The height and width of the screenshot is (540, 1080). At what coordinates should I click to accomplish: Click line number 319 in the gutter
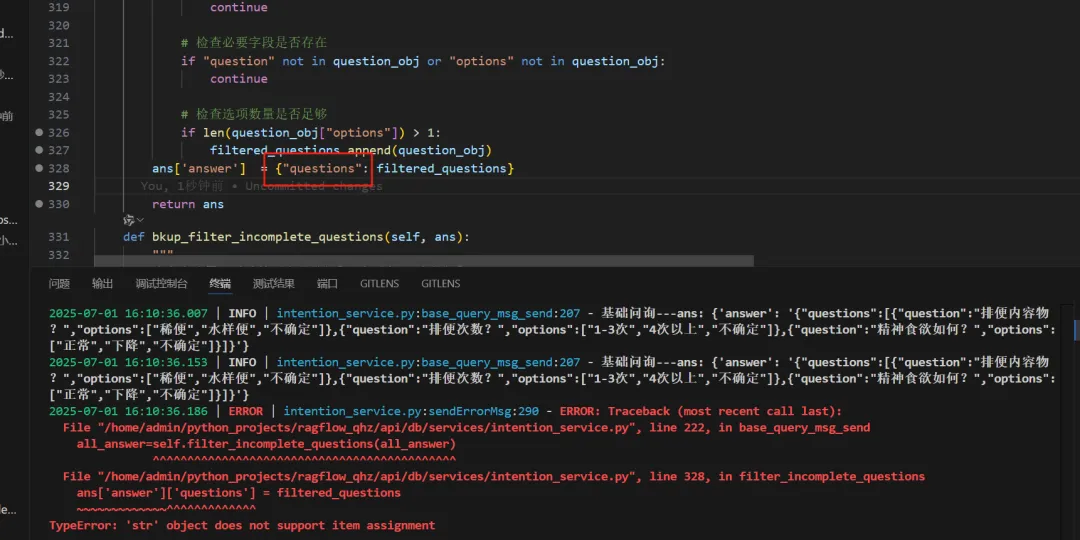point(59,8)
